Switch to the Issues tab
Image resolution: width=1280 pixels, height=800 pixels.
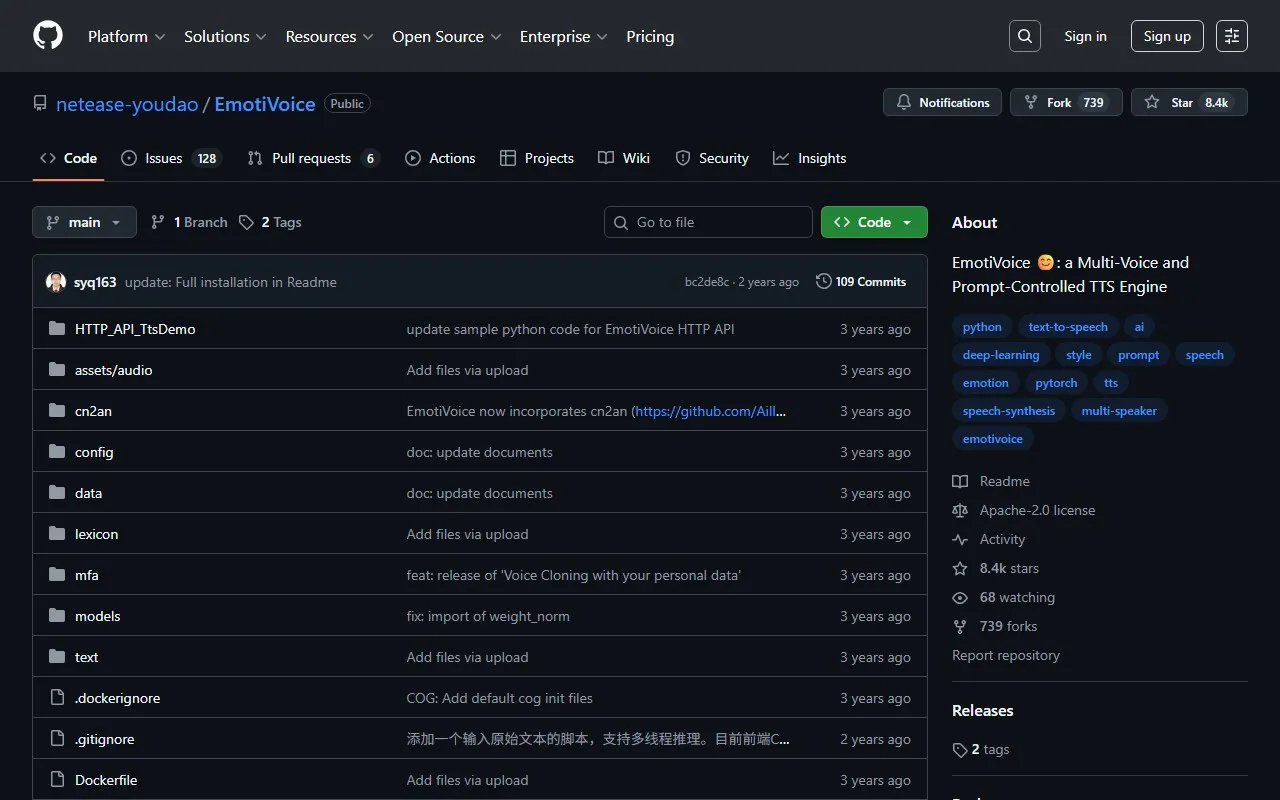click(x=169, y=158)
